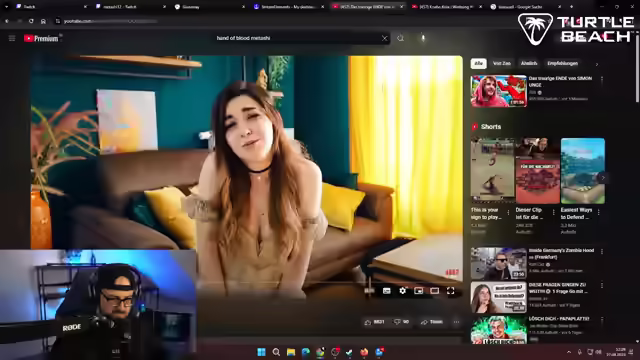Toggle the autoplay switch in the player

point(369,291)
